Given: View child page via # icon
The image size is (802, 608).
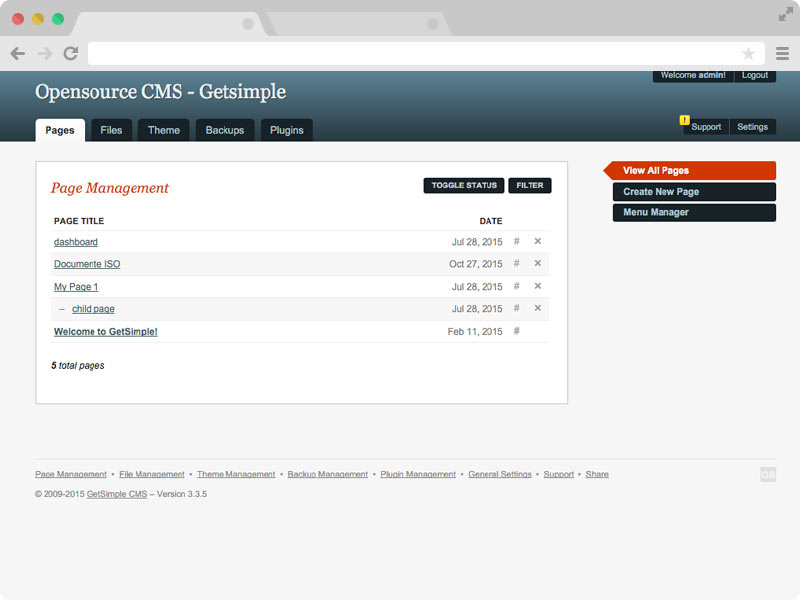Looking at the screenshot, I should click(x=517, y=308).
